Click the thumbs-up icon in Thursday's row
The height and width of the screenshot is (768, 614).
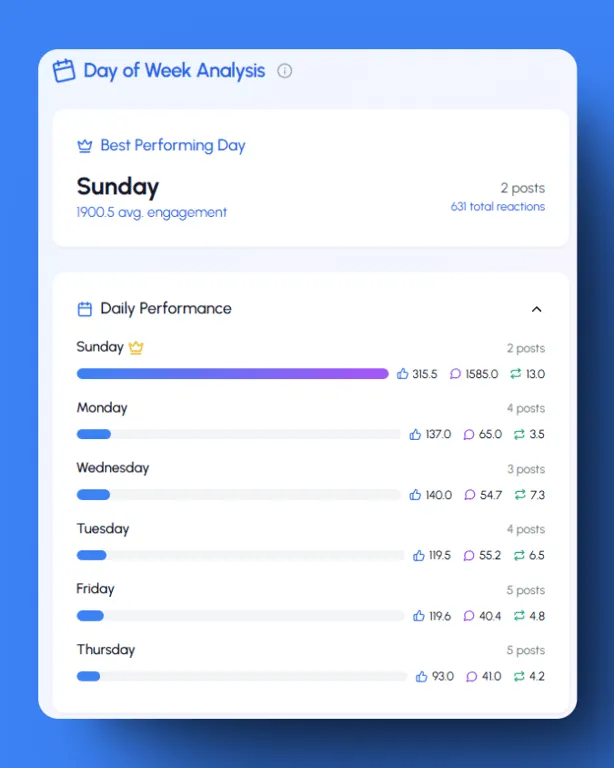[422, 677]
